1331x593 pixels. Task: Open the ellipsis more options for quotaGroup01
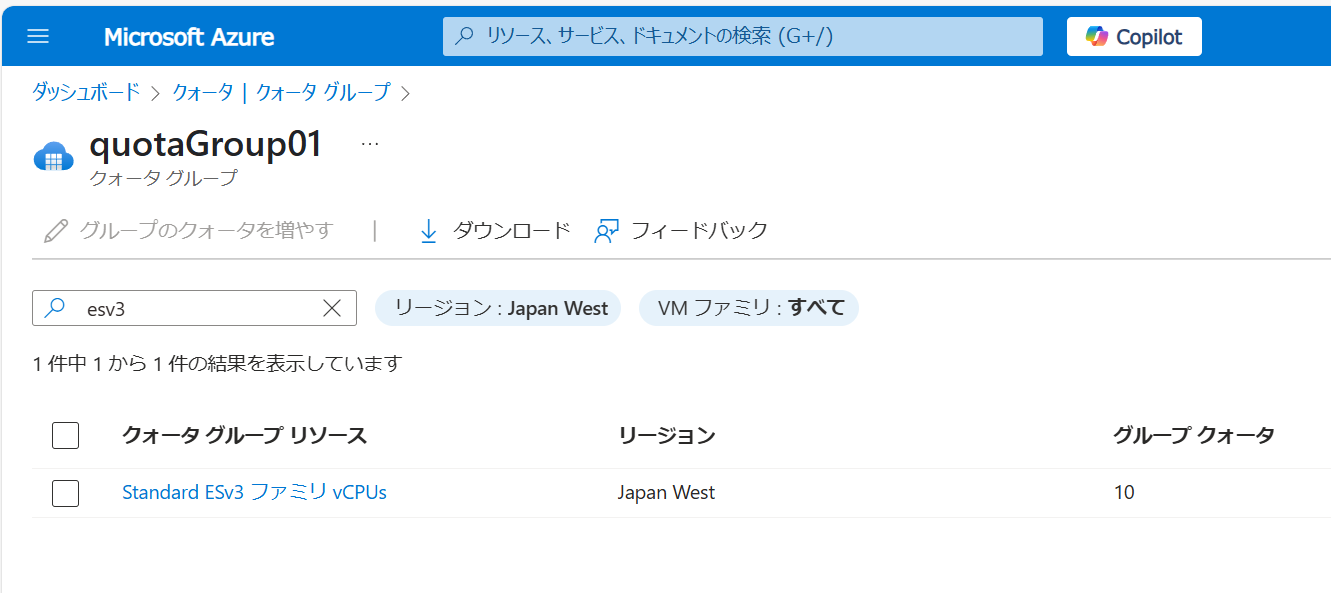[370, 144]
